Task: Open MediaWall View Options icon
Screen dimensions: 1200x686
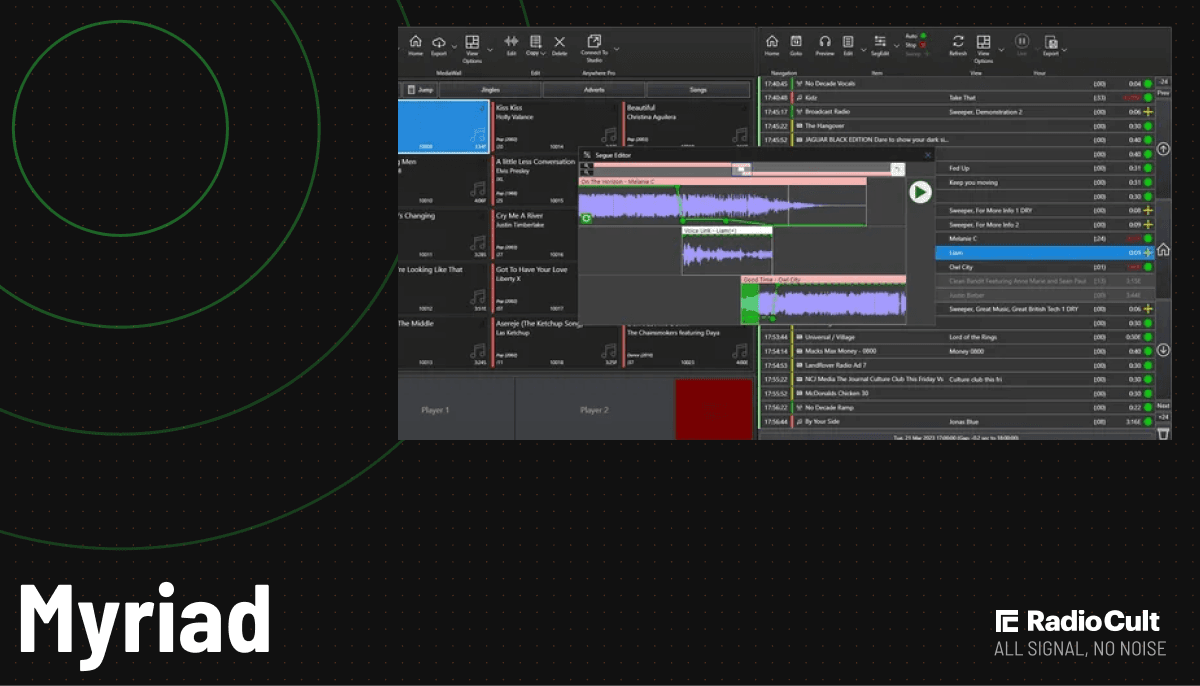Action: coord(472,42)
